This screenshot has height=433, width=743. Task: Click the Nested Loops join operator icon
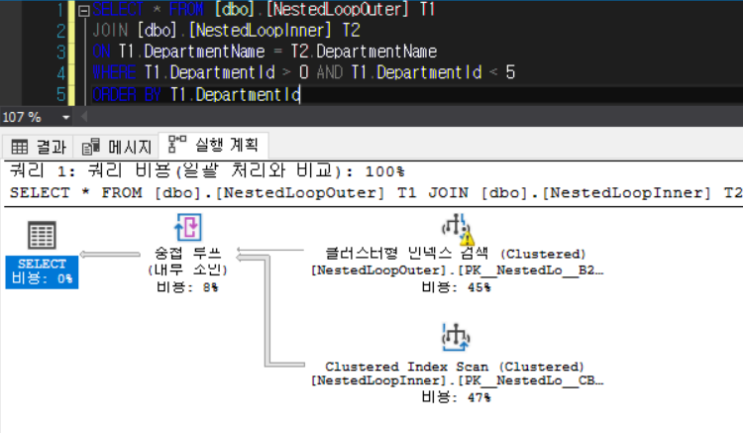pyautogui.click(x=188, y=227)
